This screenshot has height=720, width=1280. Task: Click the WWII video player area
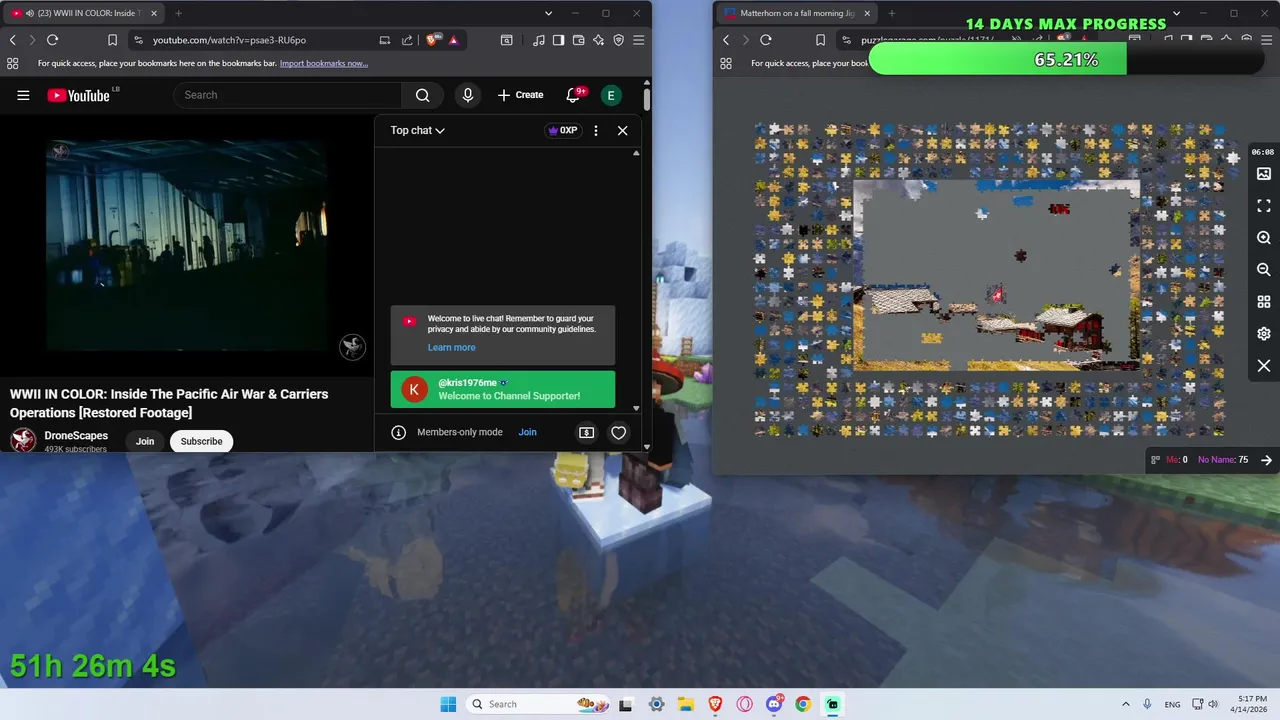coord(186,246)
